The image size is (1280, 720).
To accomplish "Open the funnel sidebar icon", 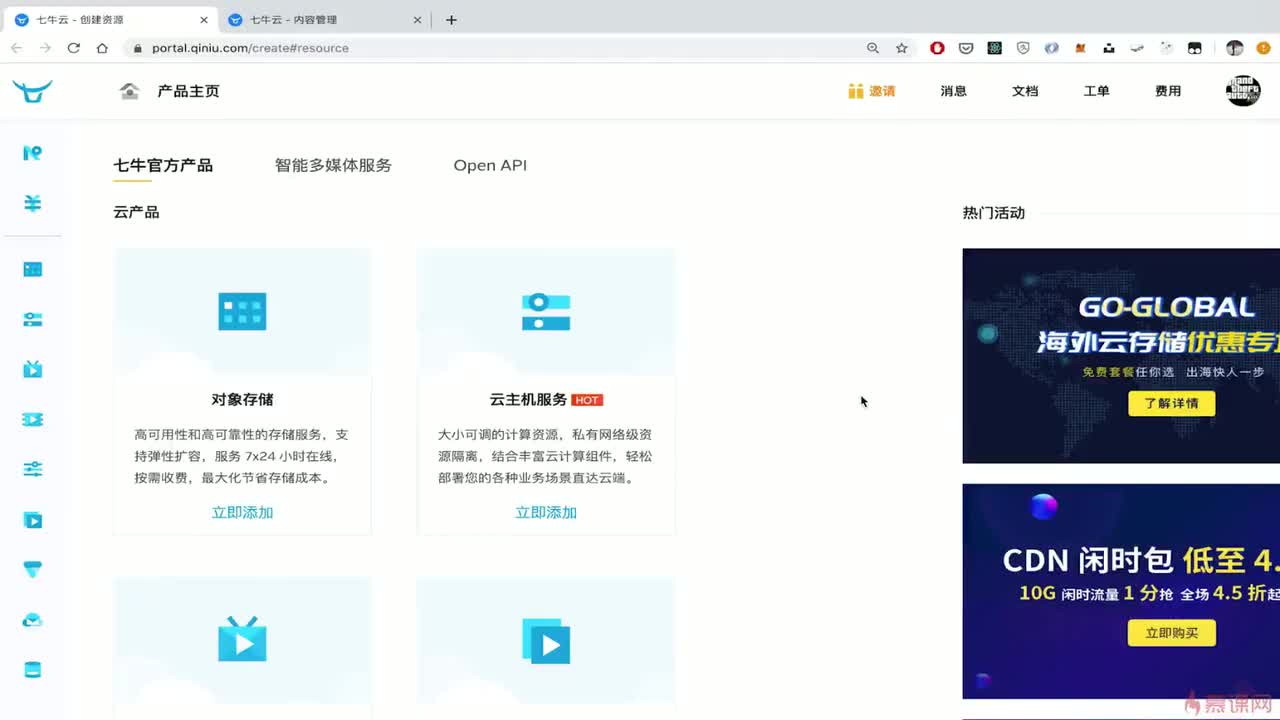I will point(32,569).
